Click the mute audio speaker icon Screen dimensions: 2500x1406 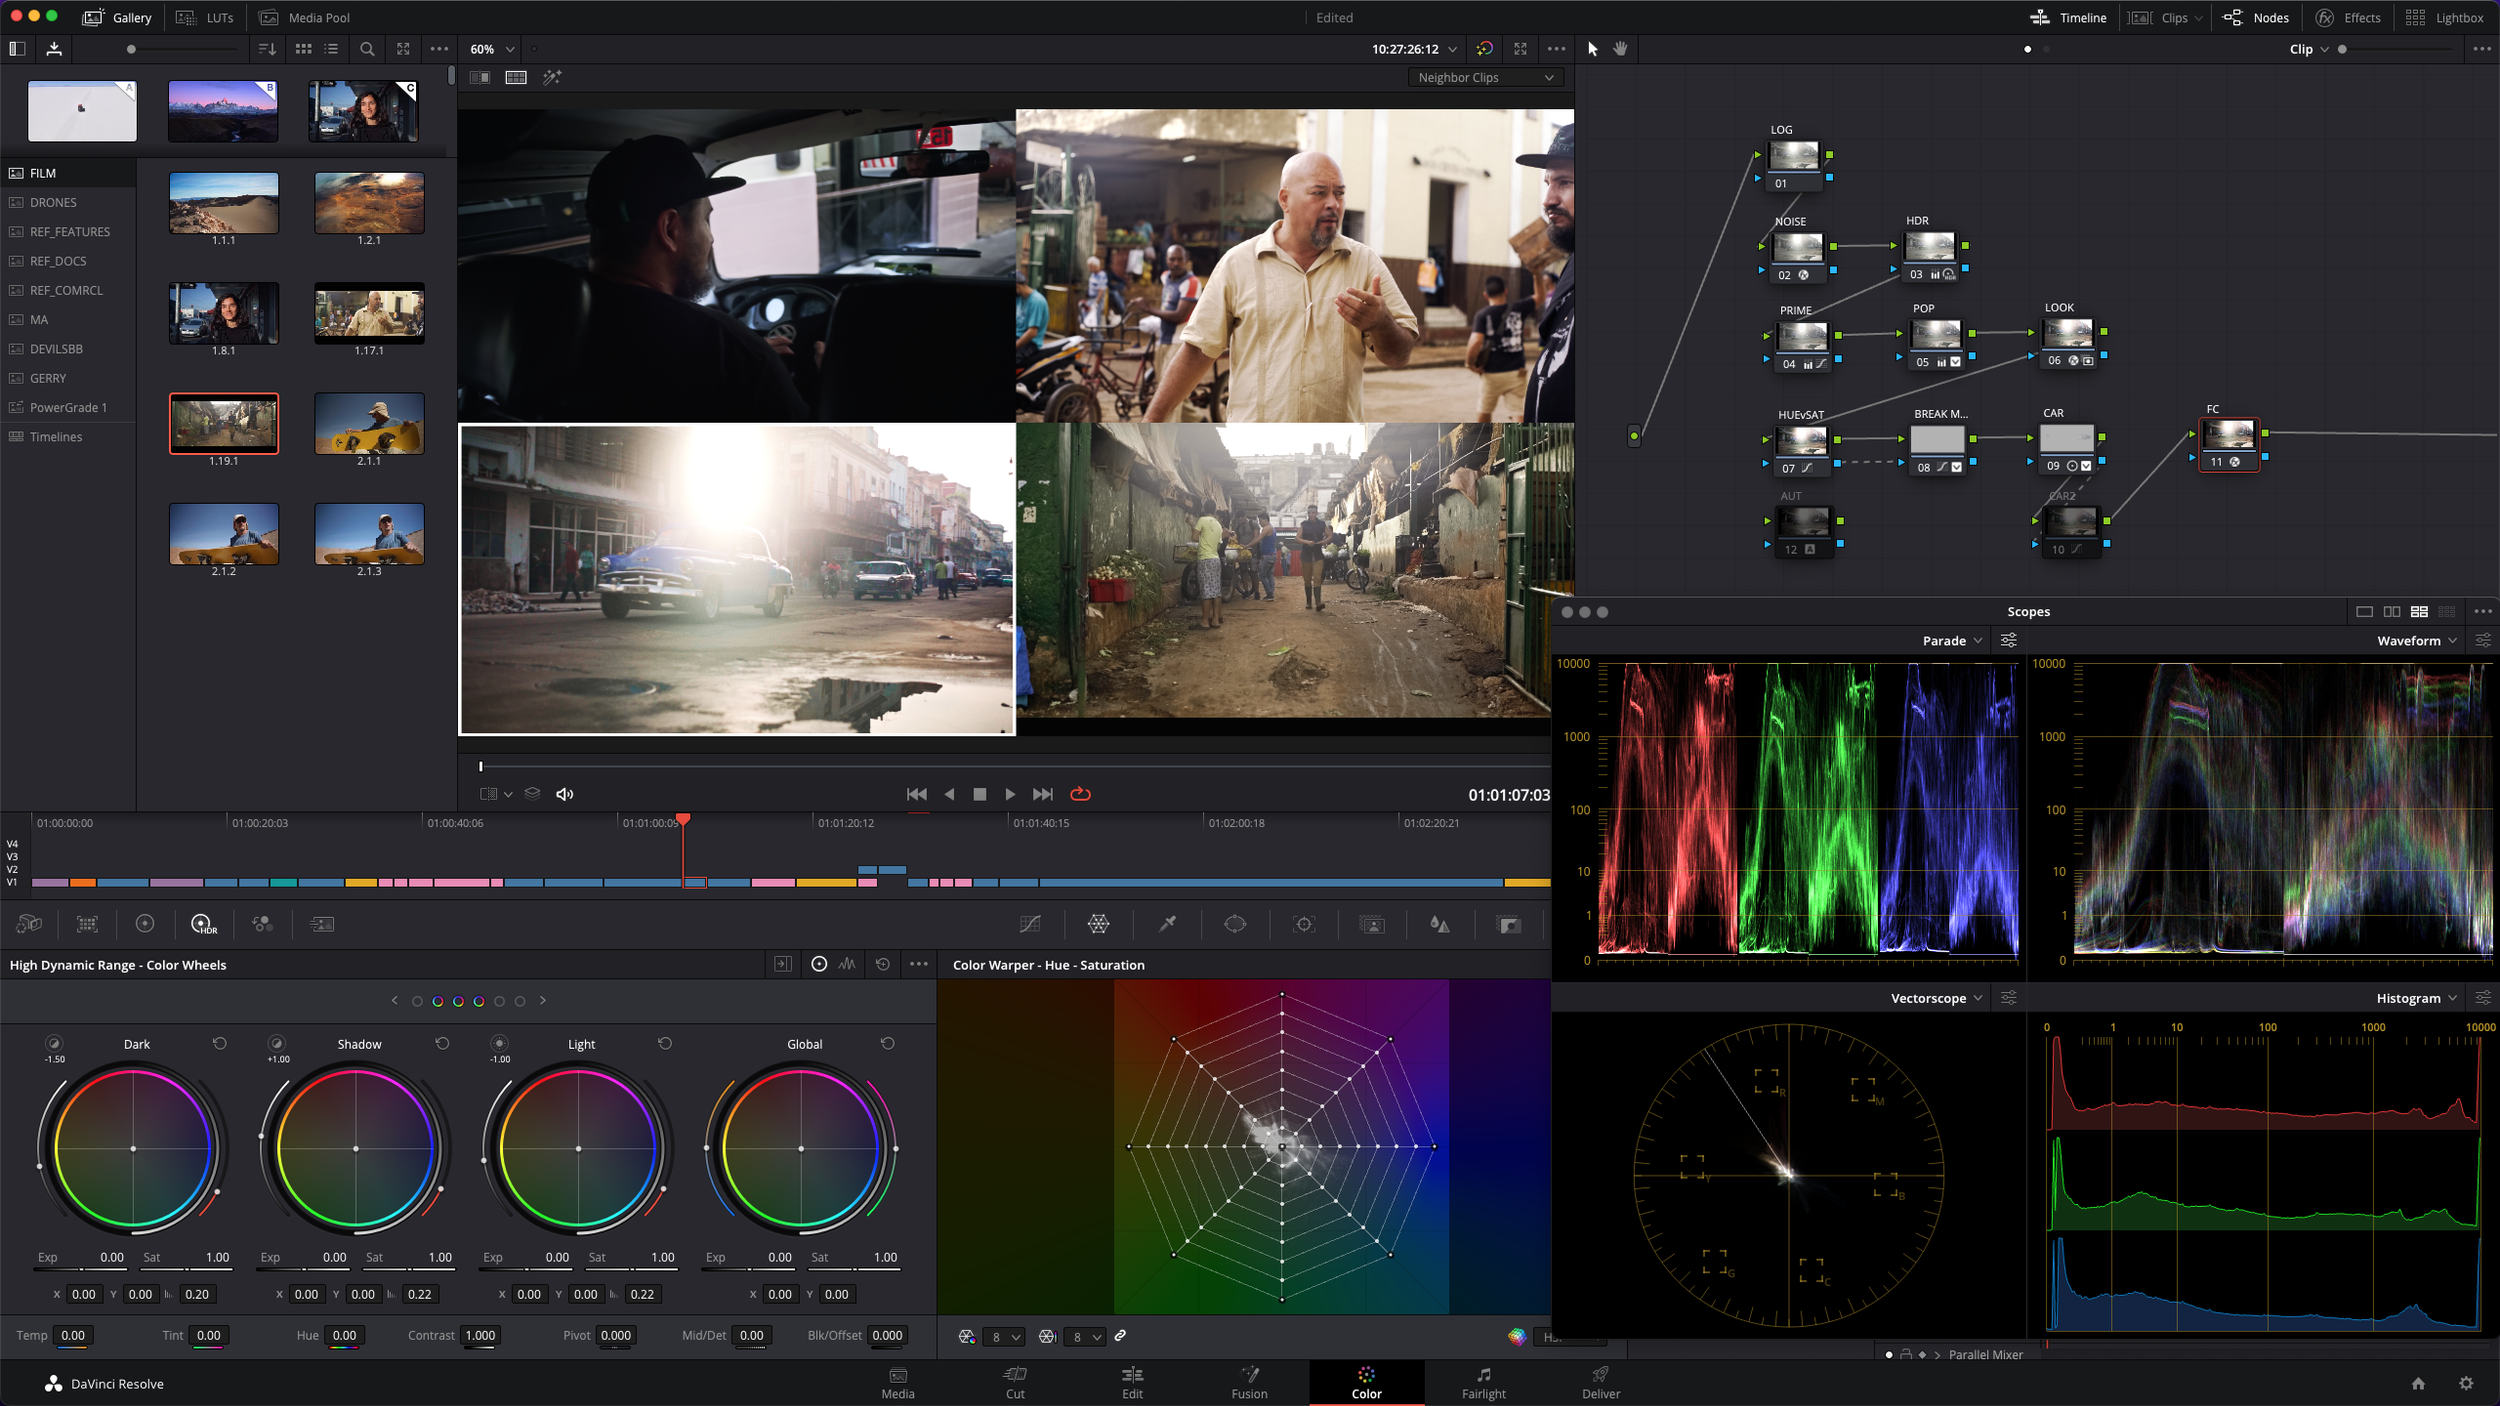564,794
